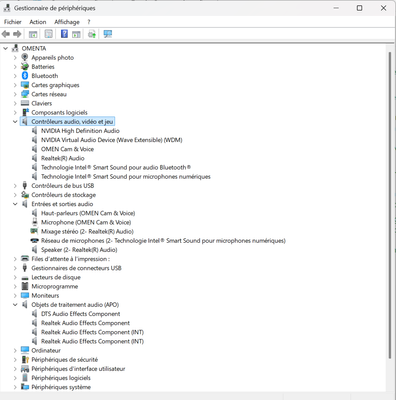Viewport: 396px width, 400px height.
Task: Click the Ordinateur computer icon
Action: [x=25, y=350]
